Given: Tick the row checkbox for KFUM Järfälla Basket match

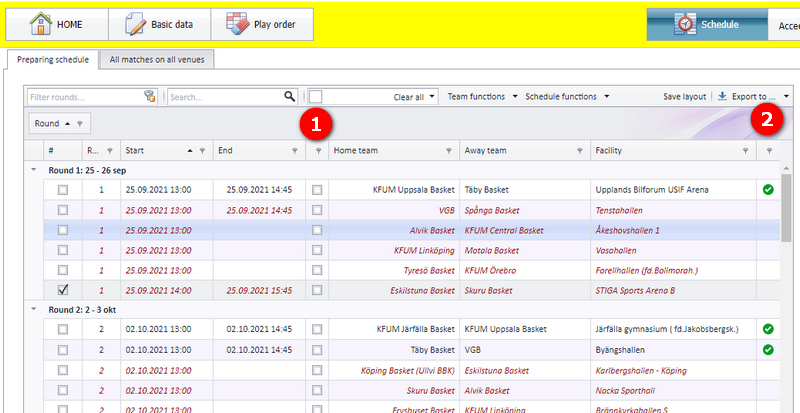Looking at the screenshot, I should 63,329.
